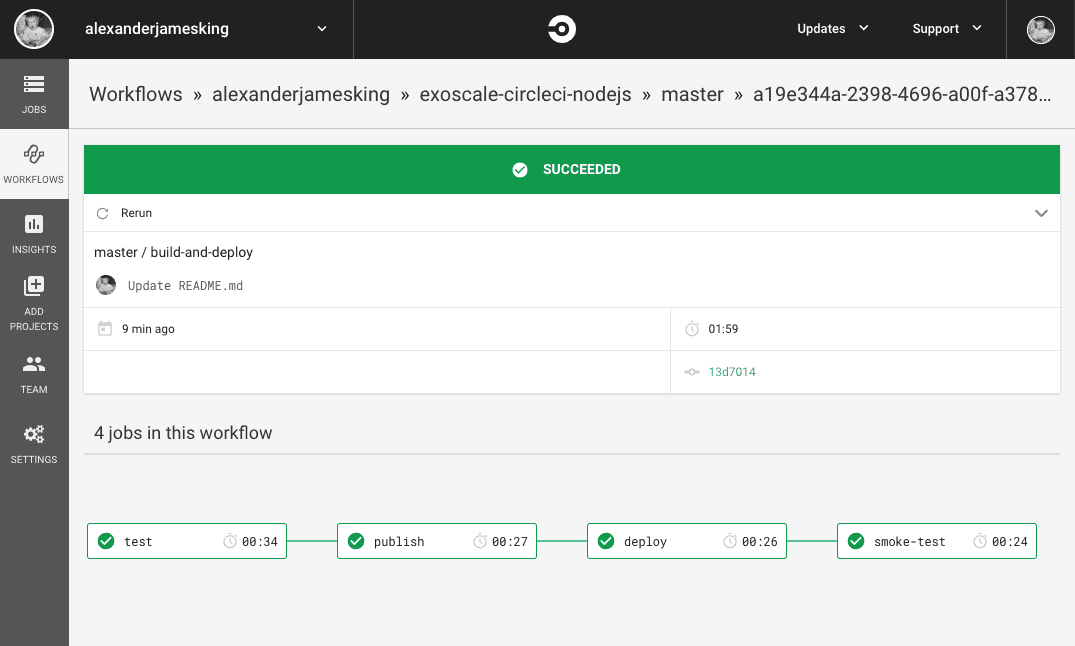Open the Insights panel icon
This screenshot has width=1075, height=646.
34,232
